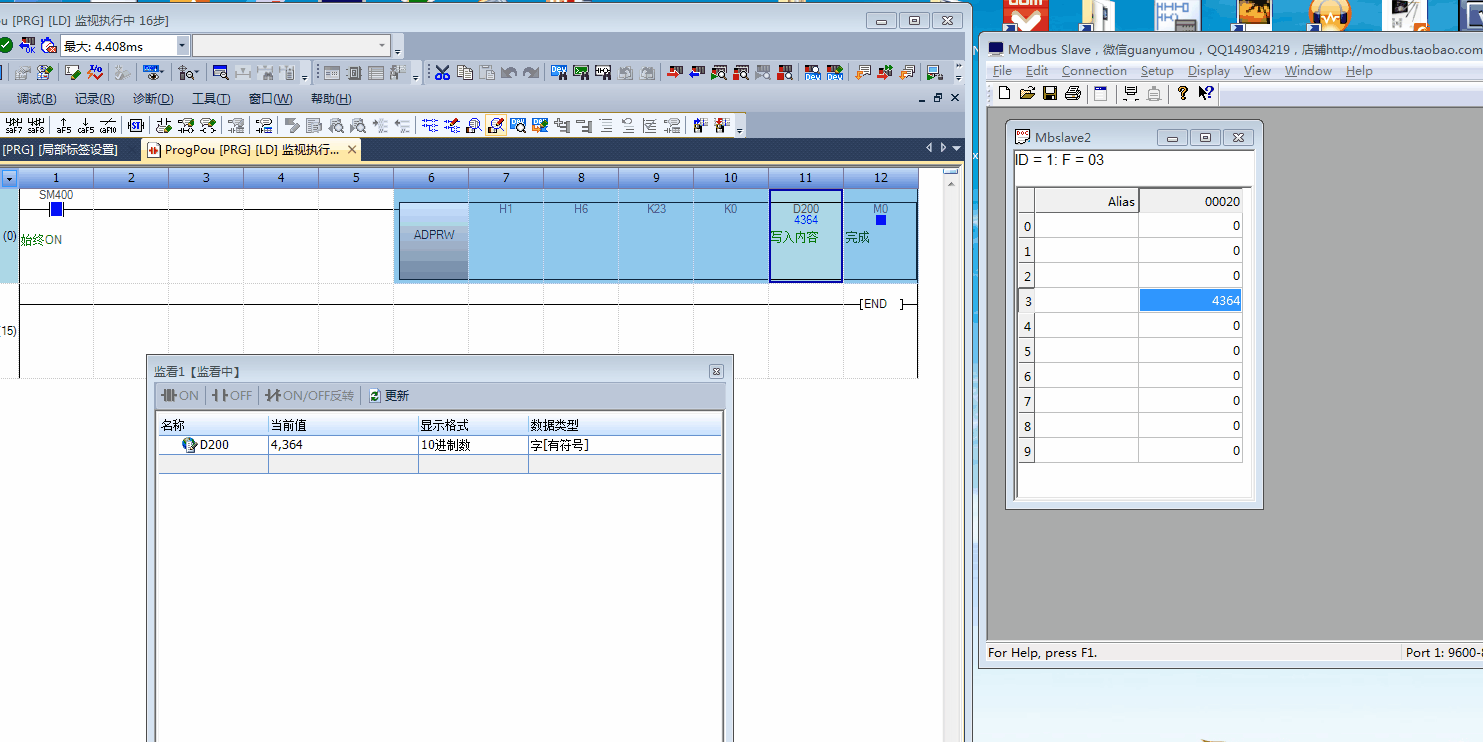
Task: Toggle ON button in watch window
Action: (180, 396)
